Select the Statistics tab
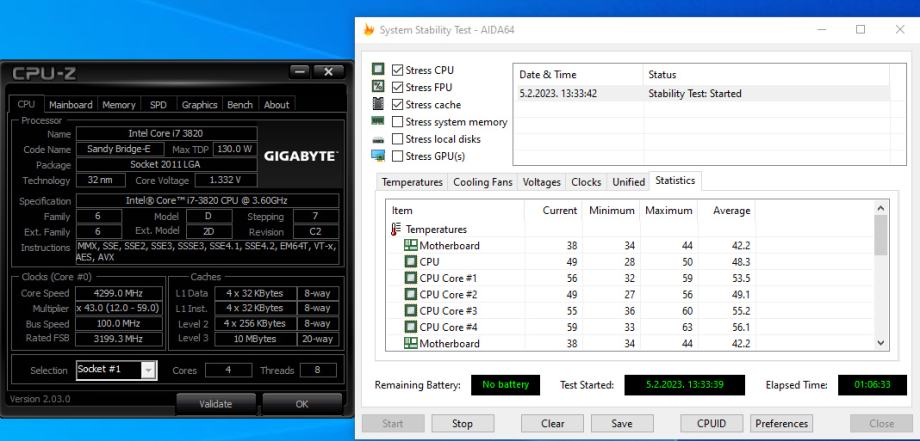Screen dimensions: 920x441 pos(675,181)
